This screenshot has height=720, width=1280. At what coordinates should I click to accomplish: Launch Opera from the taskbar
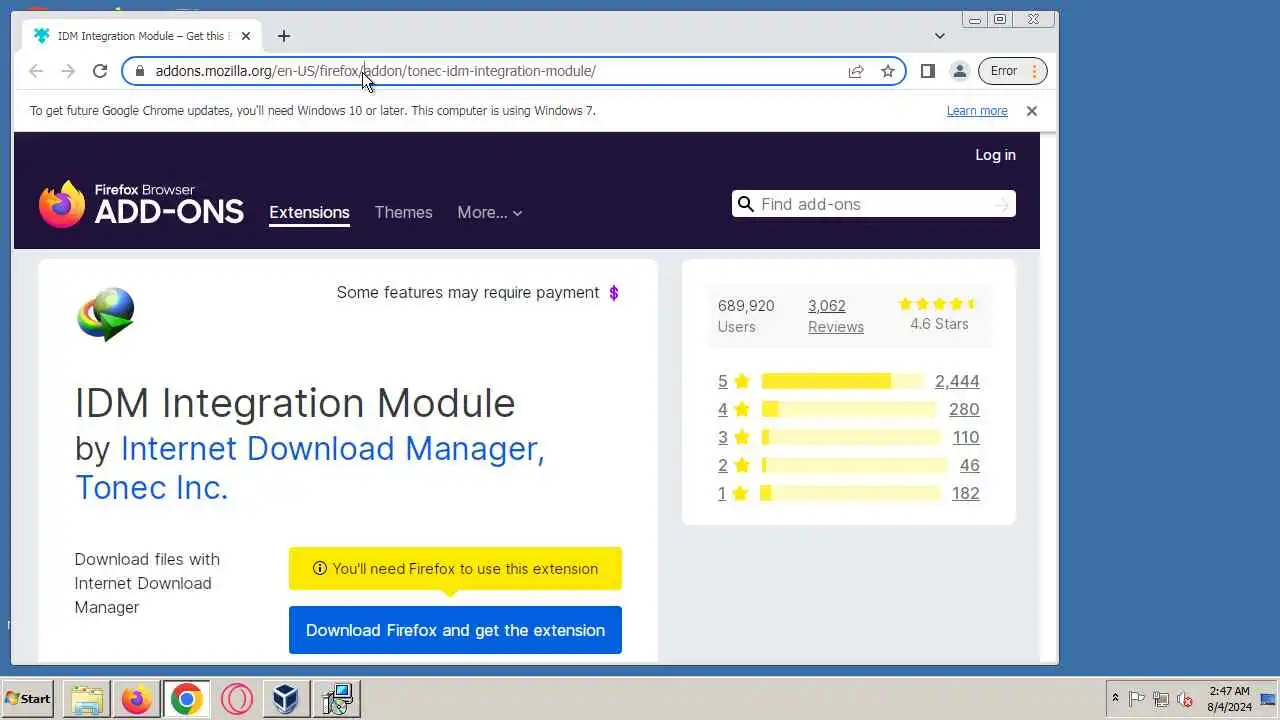(236, 699)
